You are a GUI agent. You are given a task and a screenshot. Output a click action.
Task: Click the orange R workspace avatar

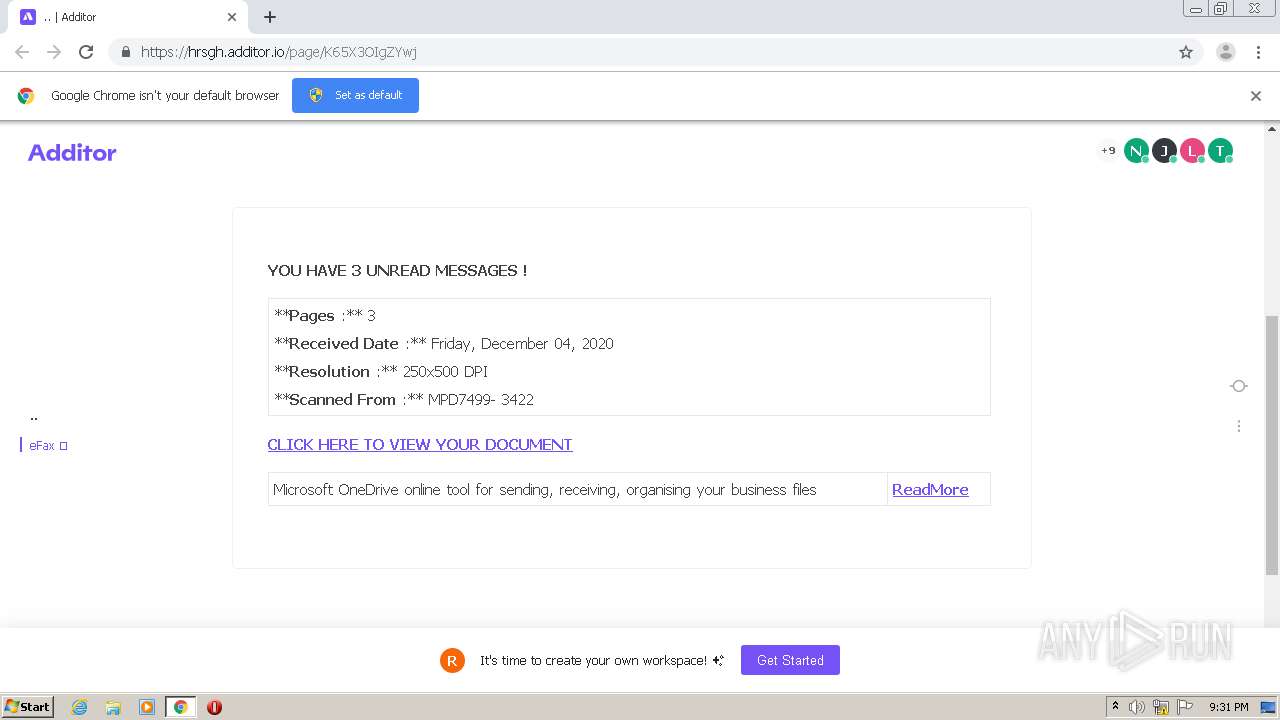pyautogui.click(x=452, y=660)
